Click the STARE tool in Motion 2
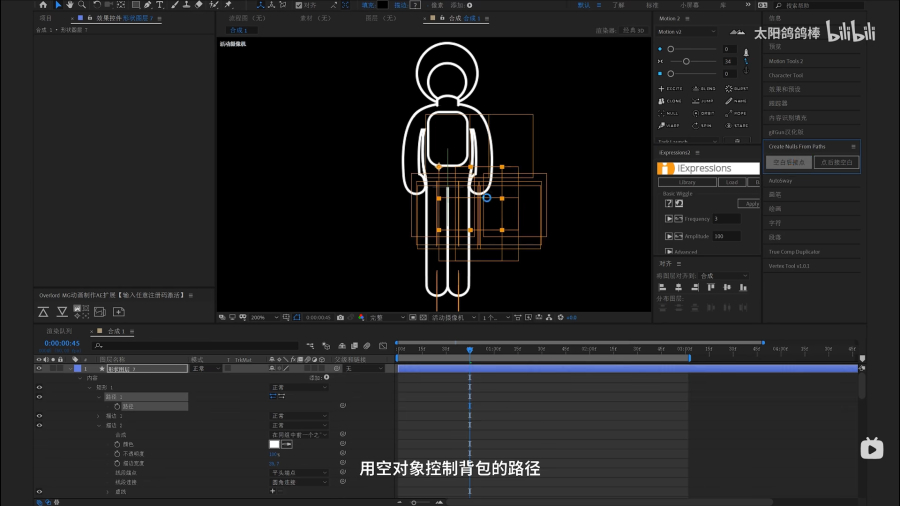 click(x=737, y=126)
